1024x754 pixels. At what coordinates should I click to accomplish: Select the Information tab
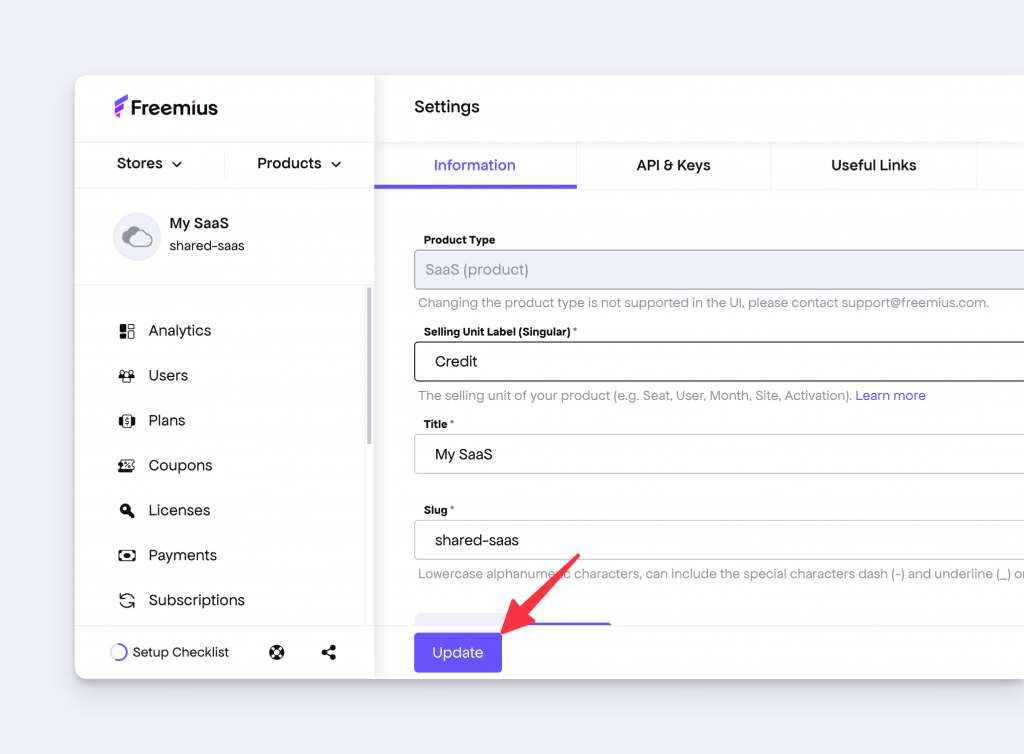point(474,165)
